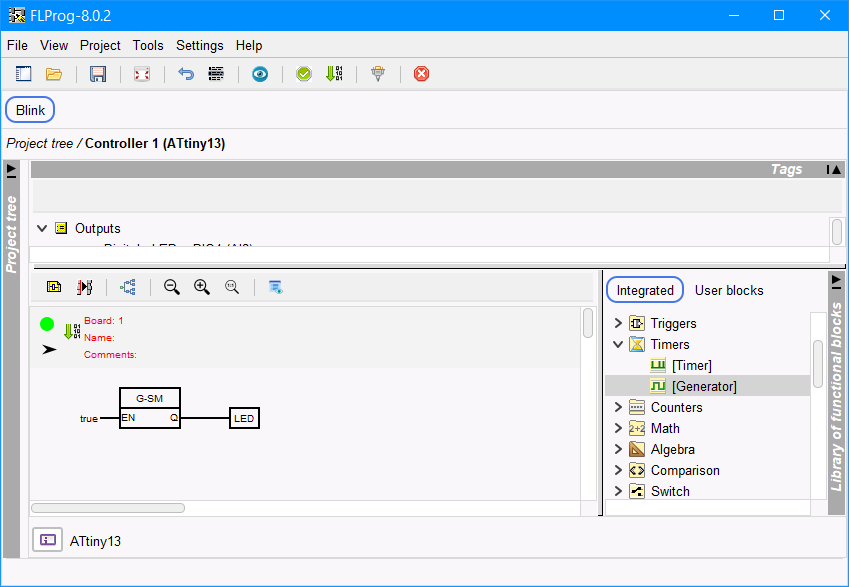Zoom in with the plus magnifier icon
The height and width of the screenshot is (587, 849).
point(202,287)
